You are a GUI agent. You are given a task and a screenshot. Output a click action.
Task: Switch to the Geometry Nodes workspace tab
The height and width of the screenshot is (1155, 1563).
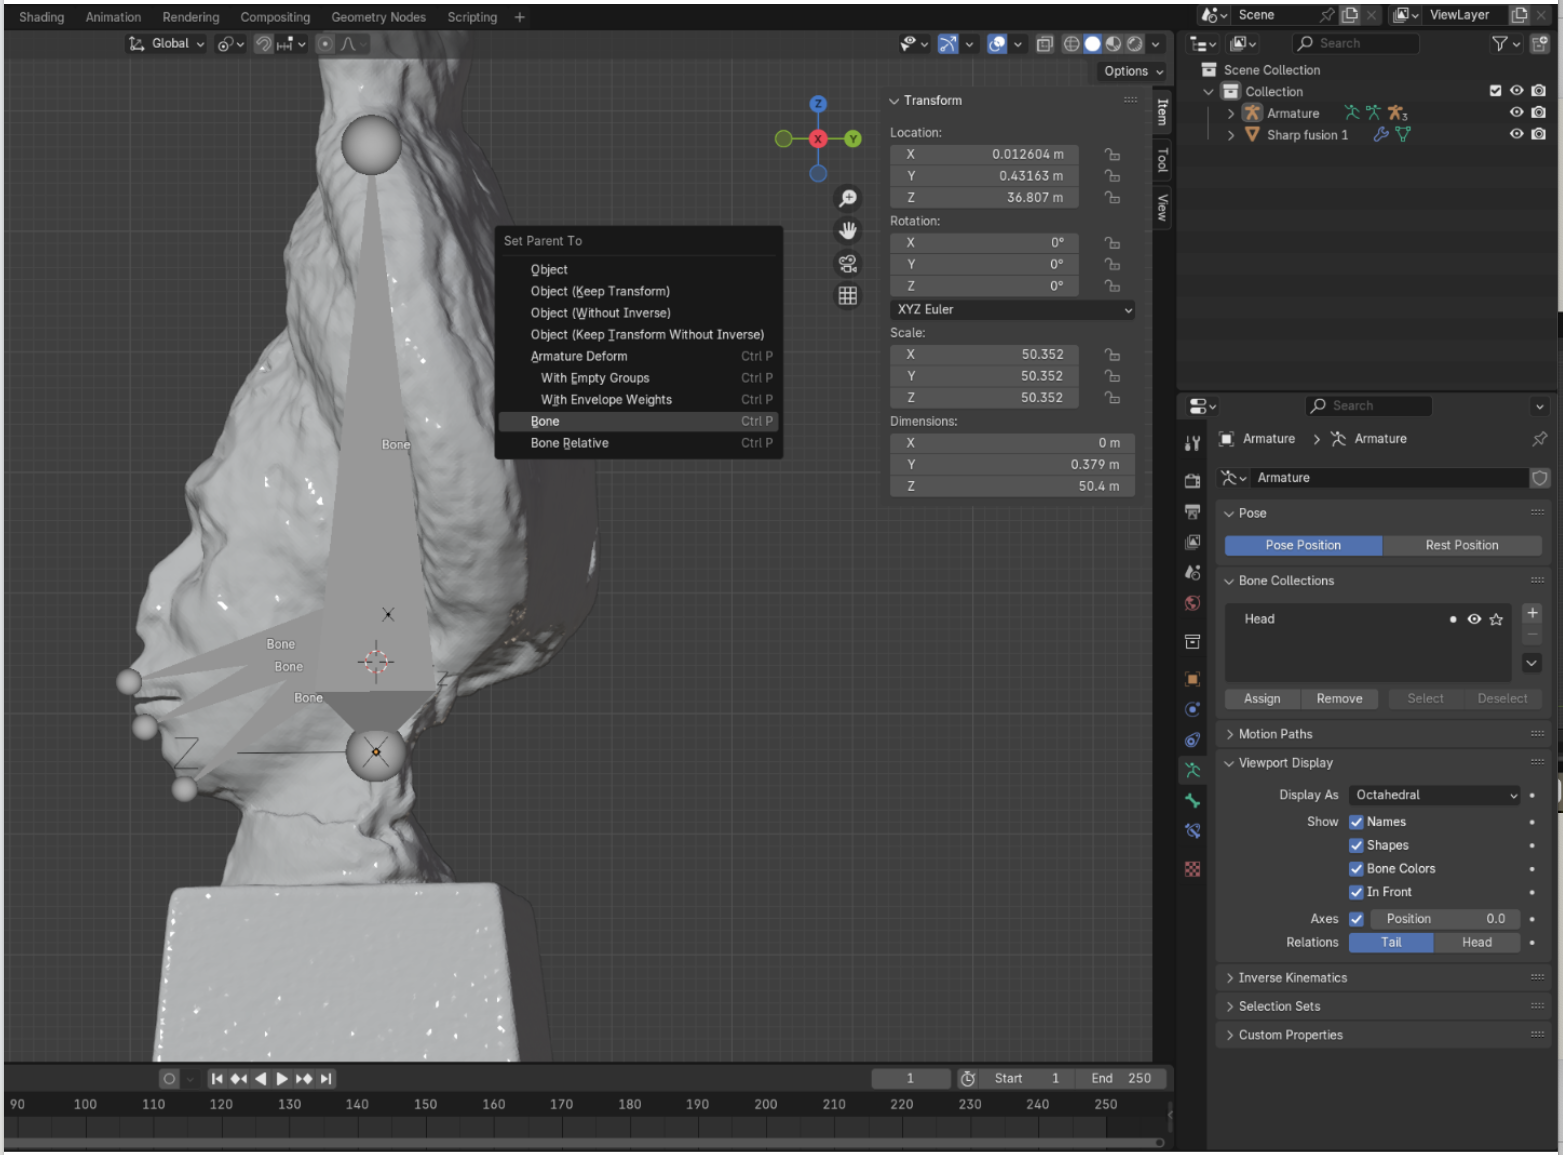point(378,17)
